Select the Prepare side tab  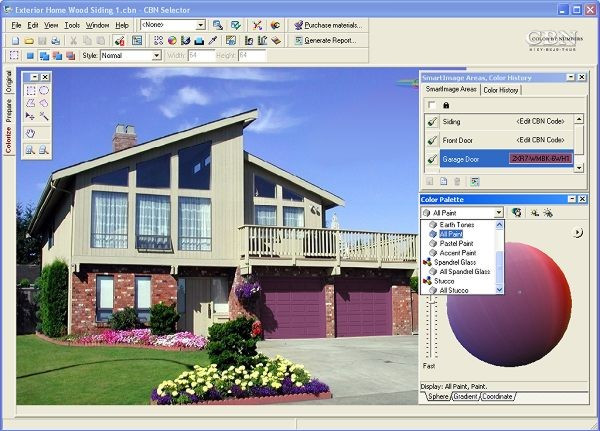coord(8,111)
